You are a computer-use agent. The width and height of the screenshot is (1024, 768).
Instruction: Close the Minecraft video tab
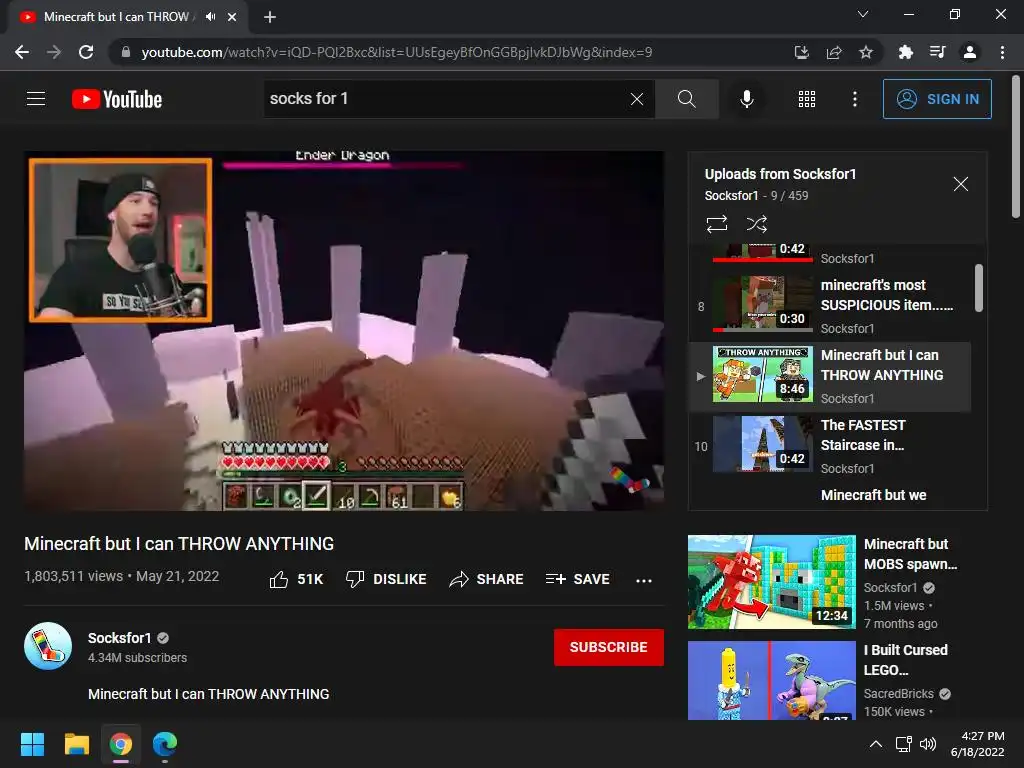pyautogui.click(x=232, y=17)
